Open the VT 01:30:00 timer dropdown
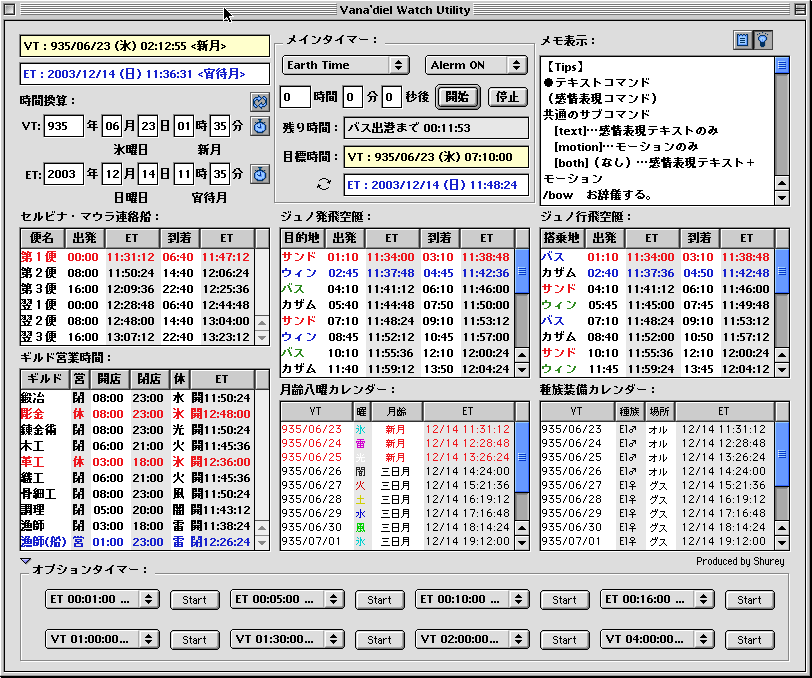Viewport: 812px width, 678px height. pyautogui.click(x=287, y=639)
